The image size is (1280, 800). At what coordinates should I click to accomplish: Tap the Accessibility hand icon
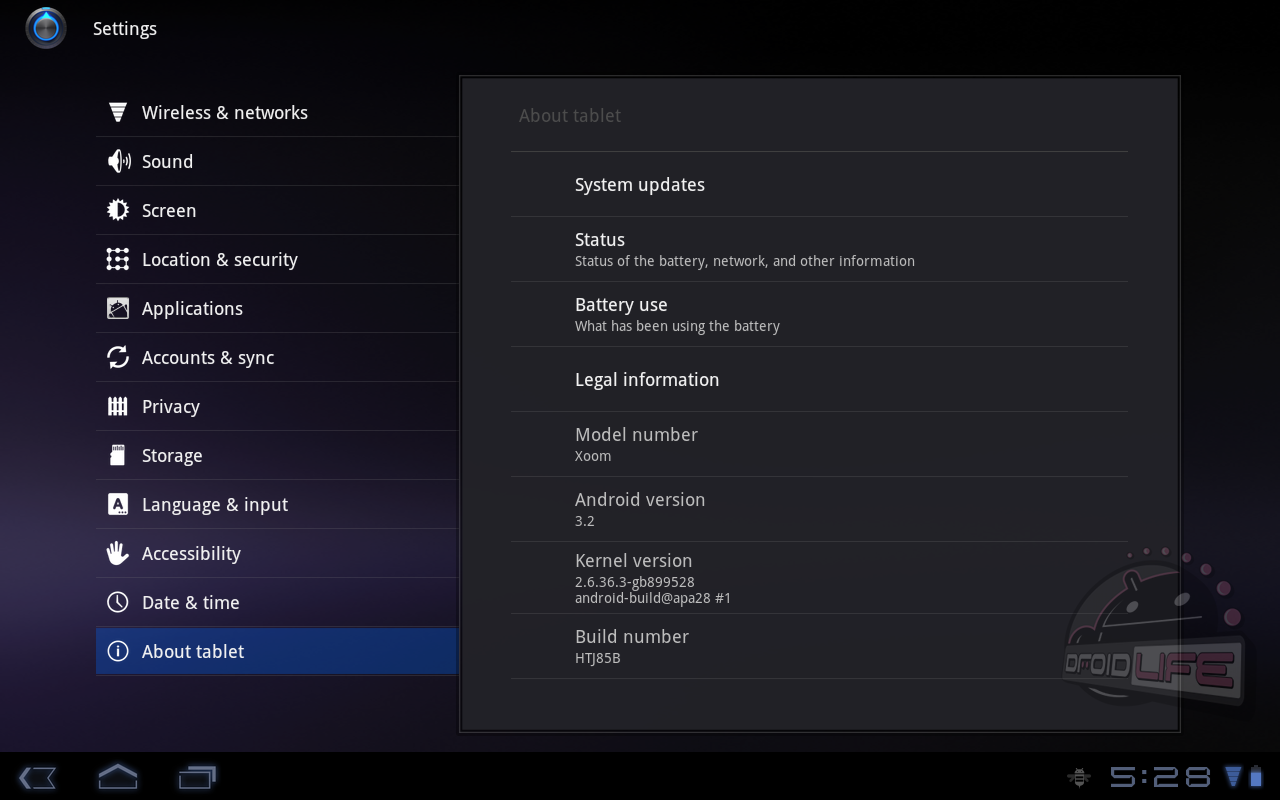click(118, 553)
